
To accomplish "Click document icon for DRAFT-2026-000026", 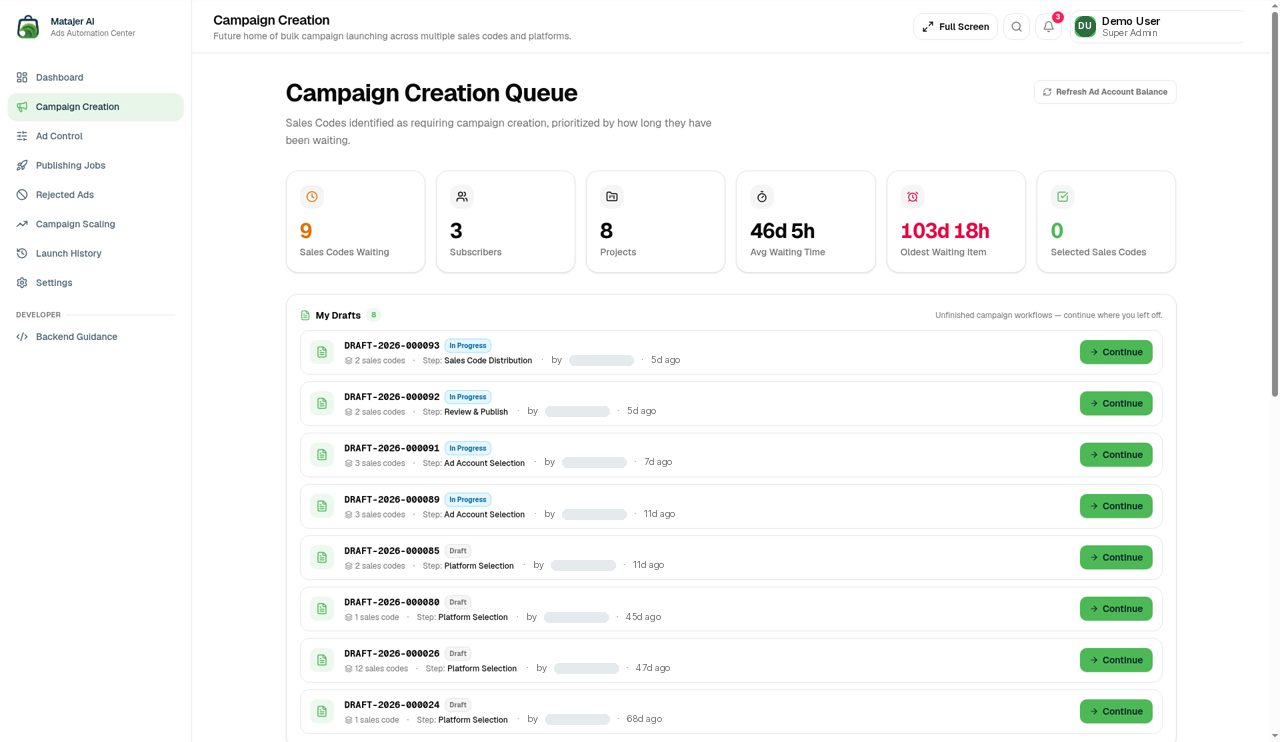I will pyautogui.click(x=322, y=660).
